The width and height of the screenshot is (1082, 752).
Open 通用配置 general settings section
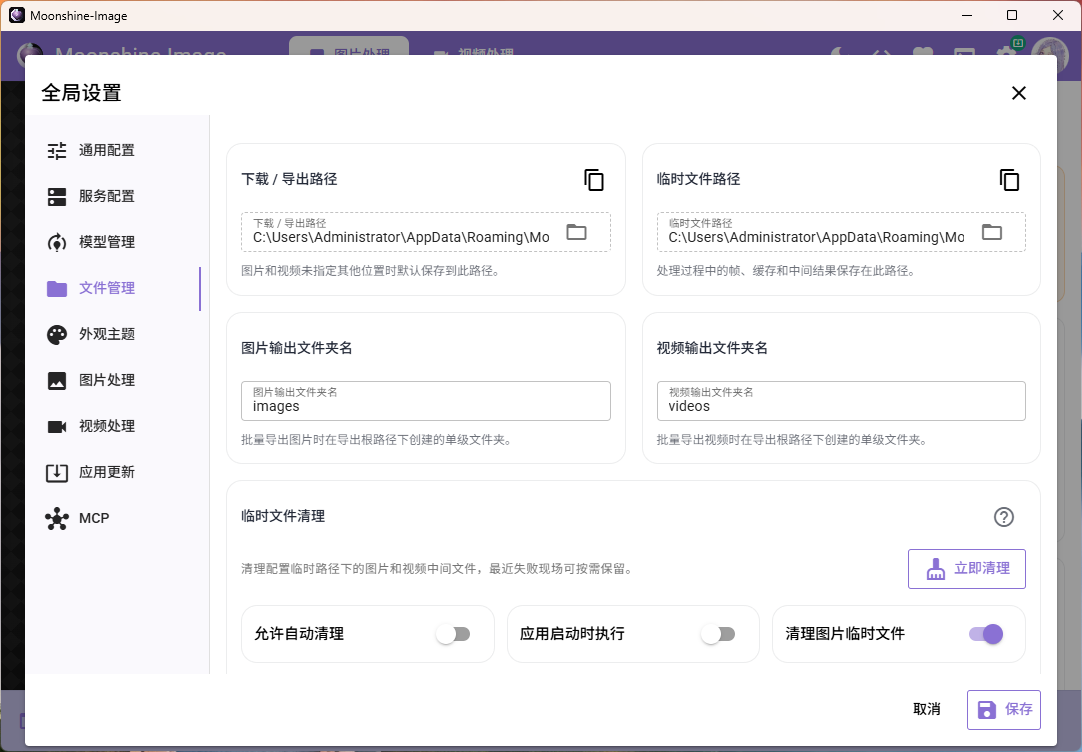click(x=116, y=150)
